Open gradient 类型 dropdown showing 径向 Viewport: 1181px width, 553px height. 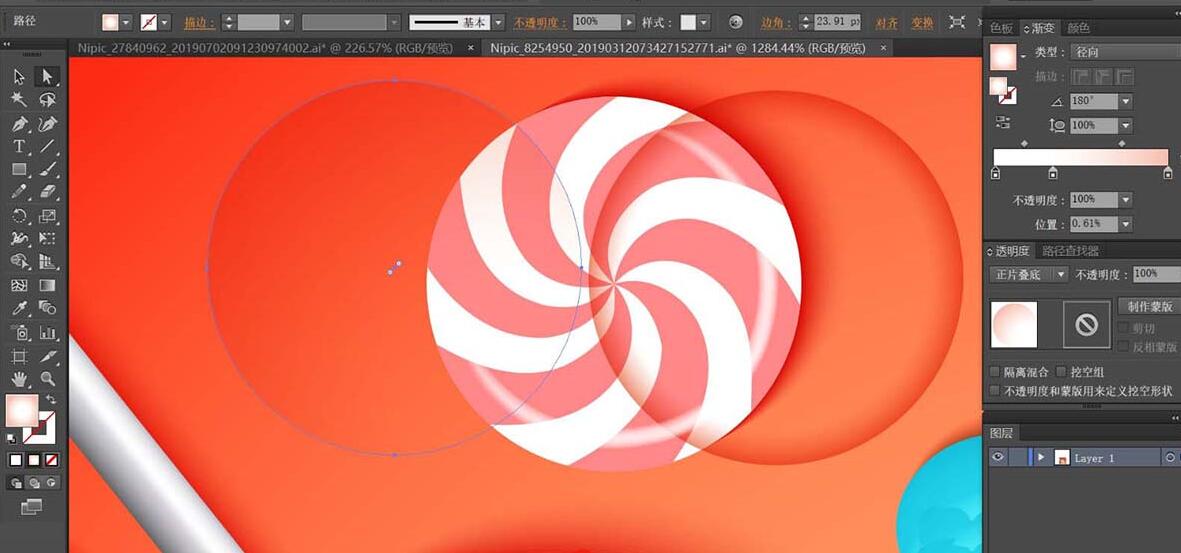[1120, 52]
